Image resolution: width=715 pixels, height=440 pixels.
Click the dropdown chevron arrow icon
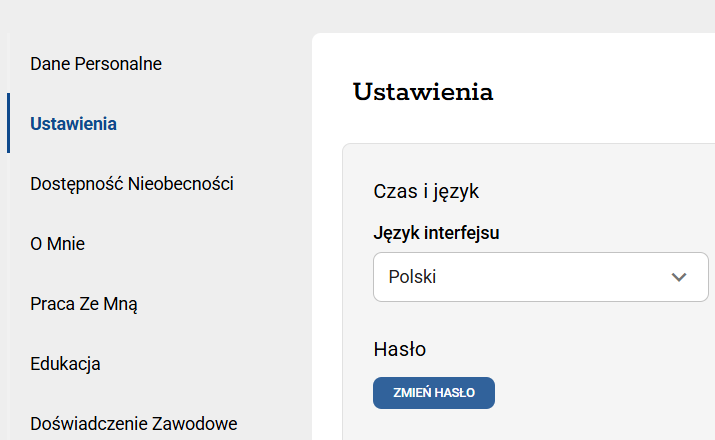click(x=680, y=277)
